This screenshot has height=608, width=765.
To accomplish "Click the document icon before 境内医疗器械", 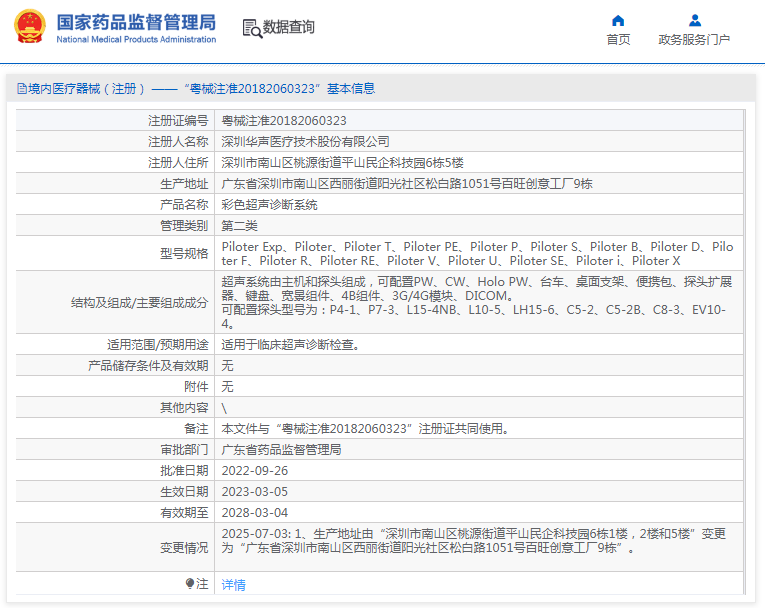I will [x=21, y=89].
